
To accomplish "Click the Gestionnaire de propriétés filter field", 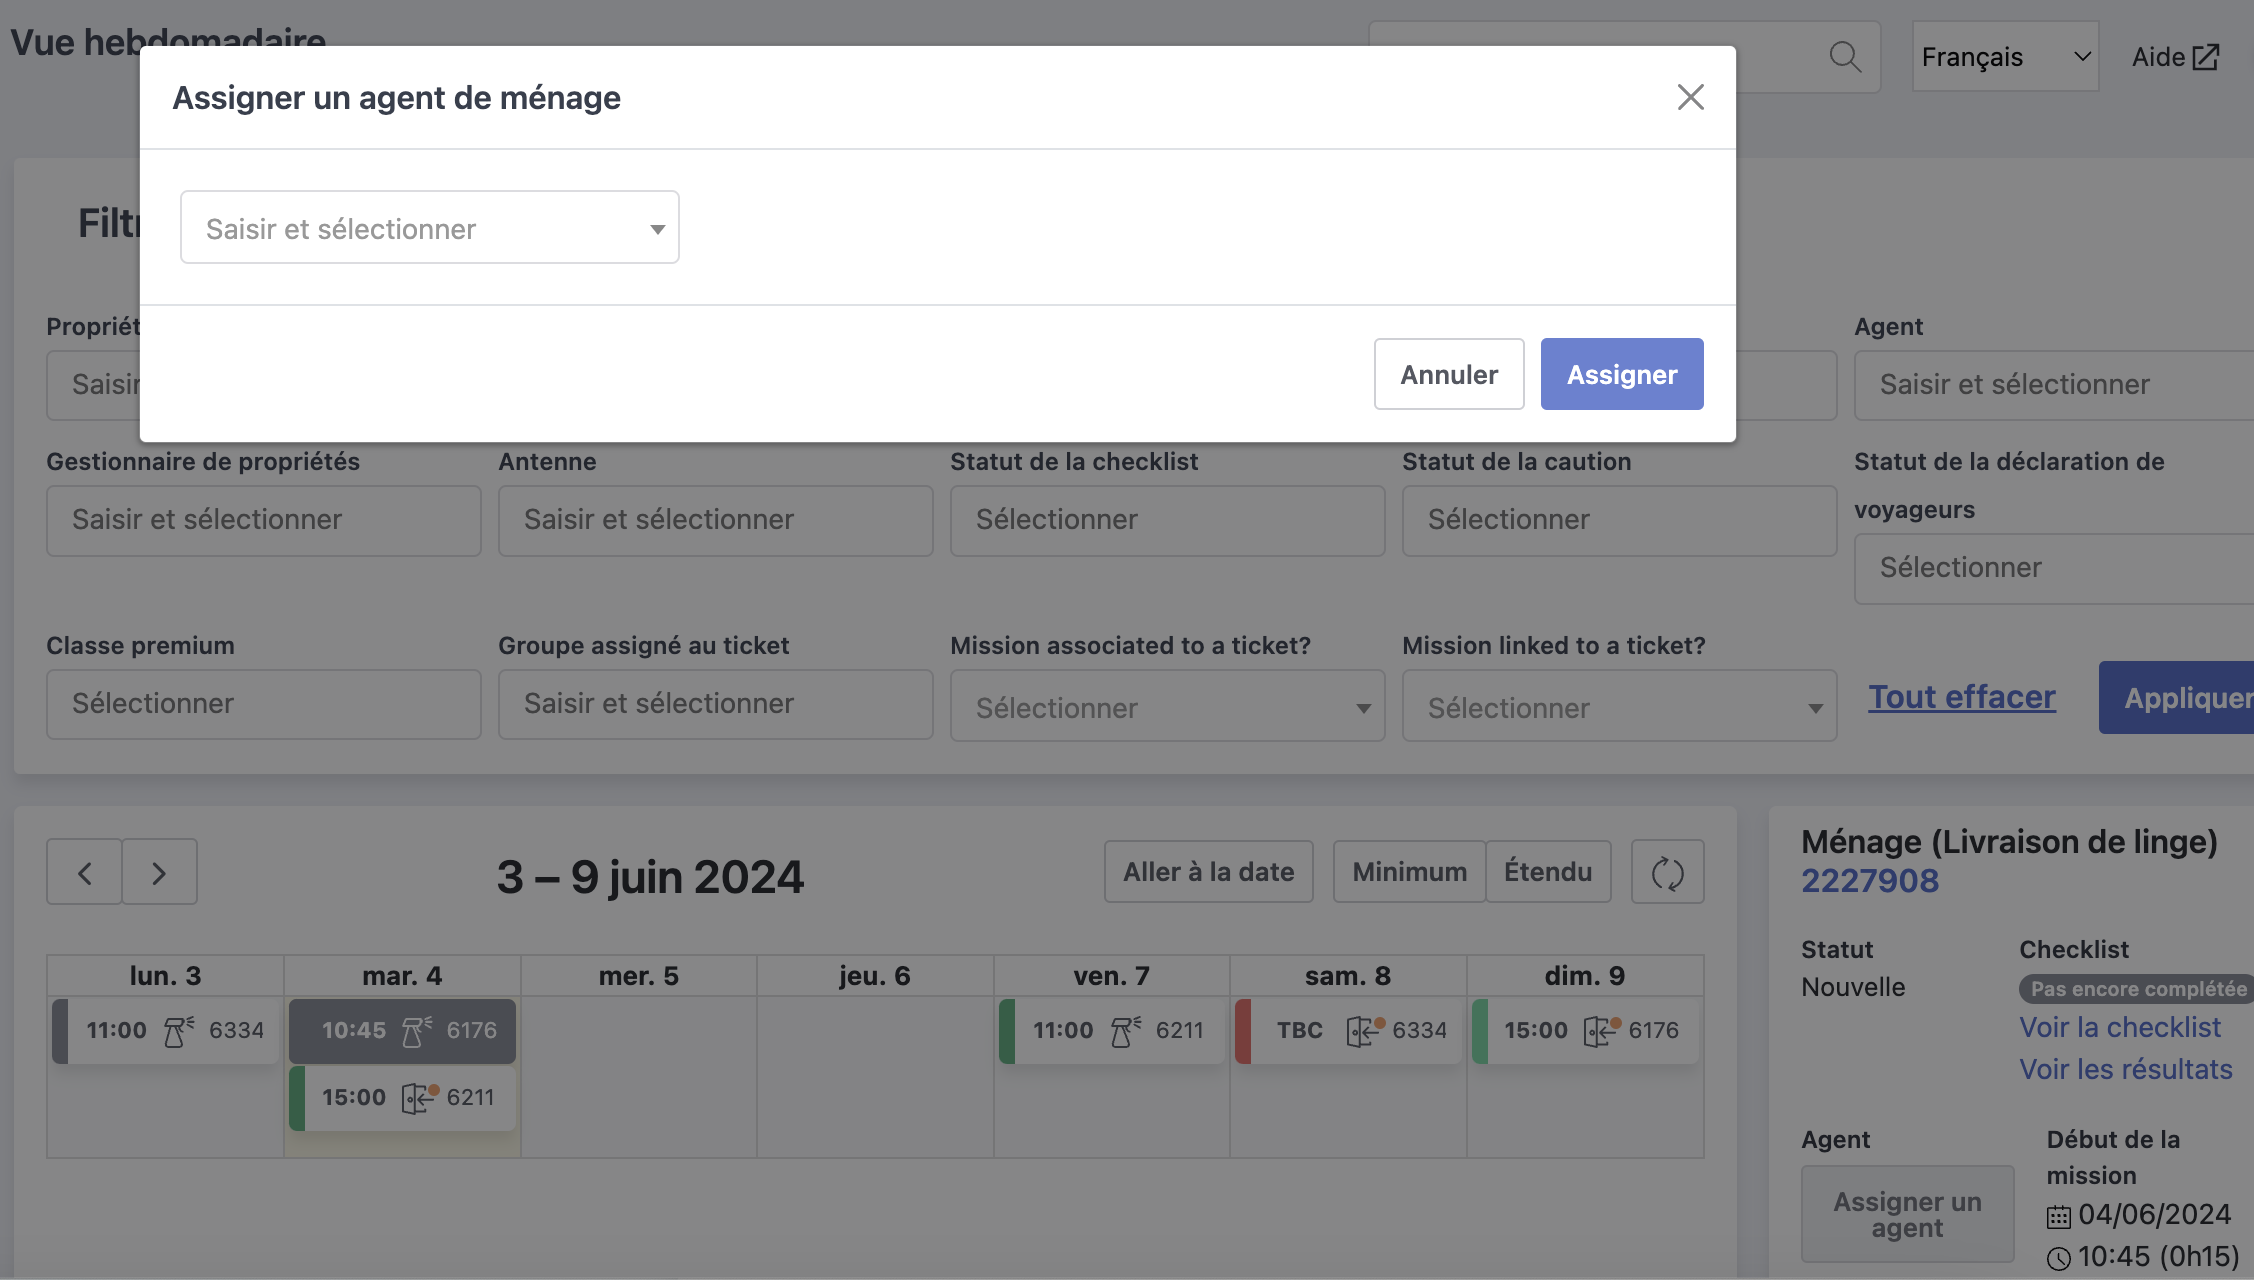I will (x=264, y=520).
